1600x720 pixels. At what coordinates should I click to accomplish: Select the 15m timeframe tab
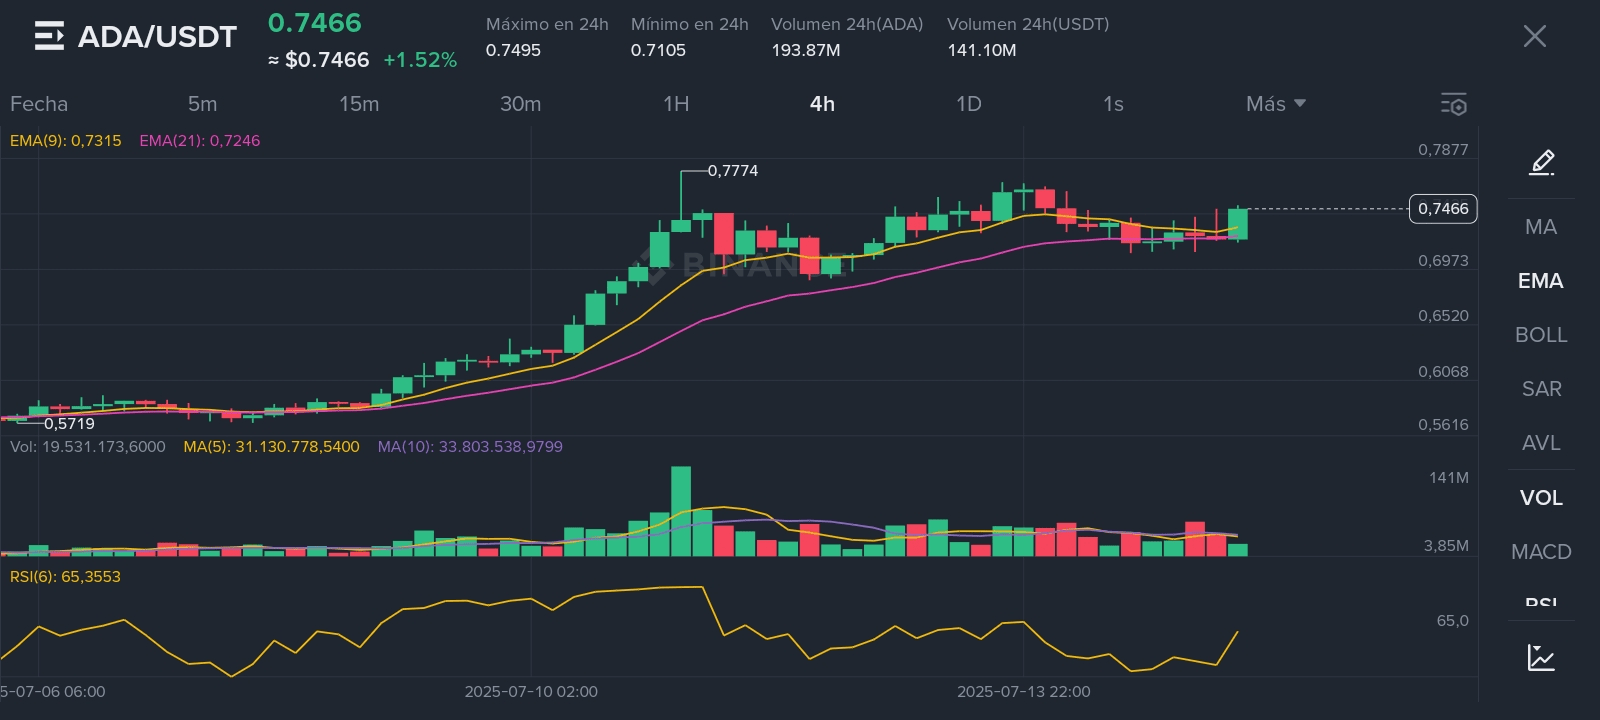[359, 104]
